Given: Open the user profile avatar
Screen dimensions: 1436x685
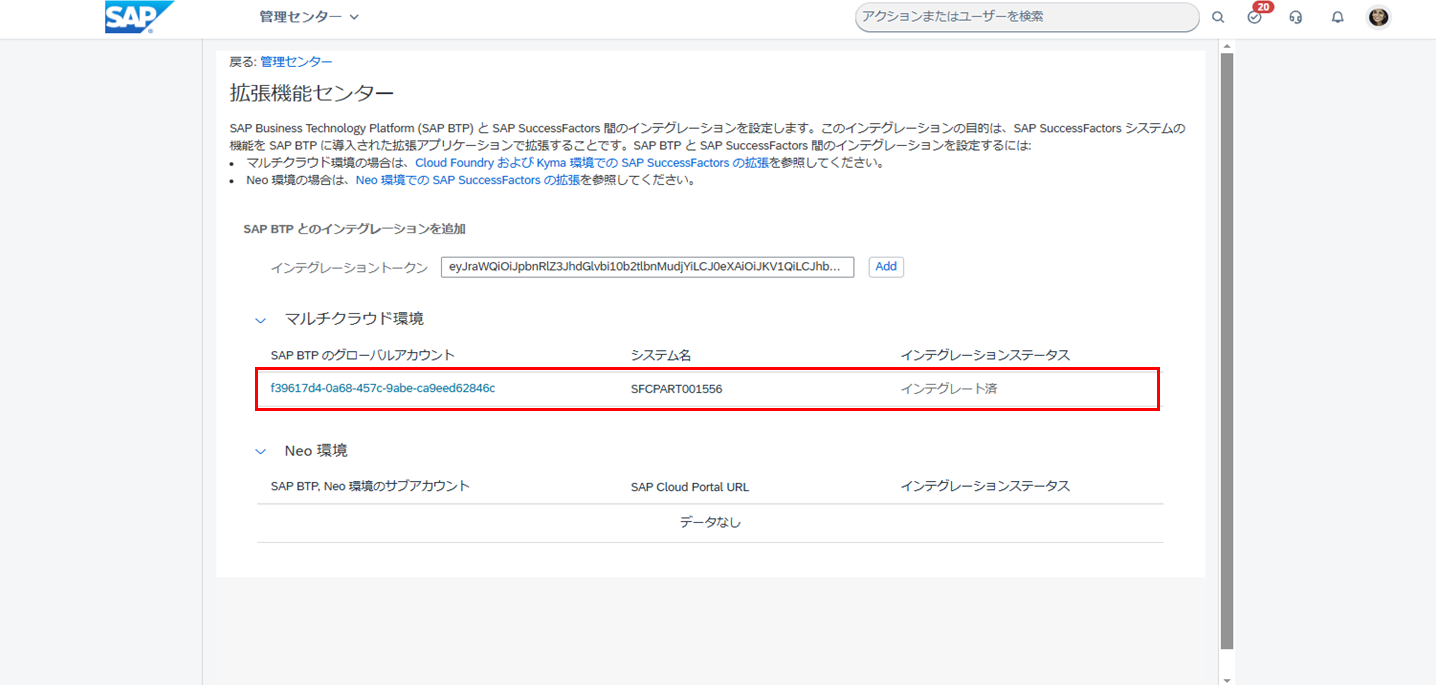Looking at the screenshot, I should 1379,17.
